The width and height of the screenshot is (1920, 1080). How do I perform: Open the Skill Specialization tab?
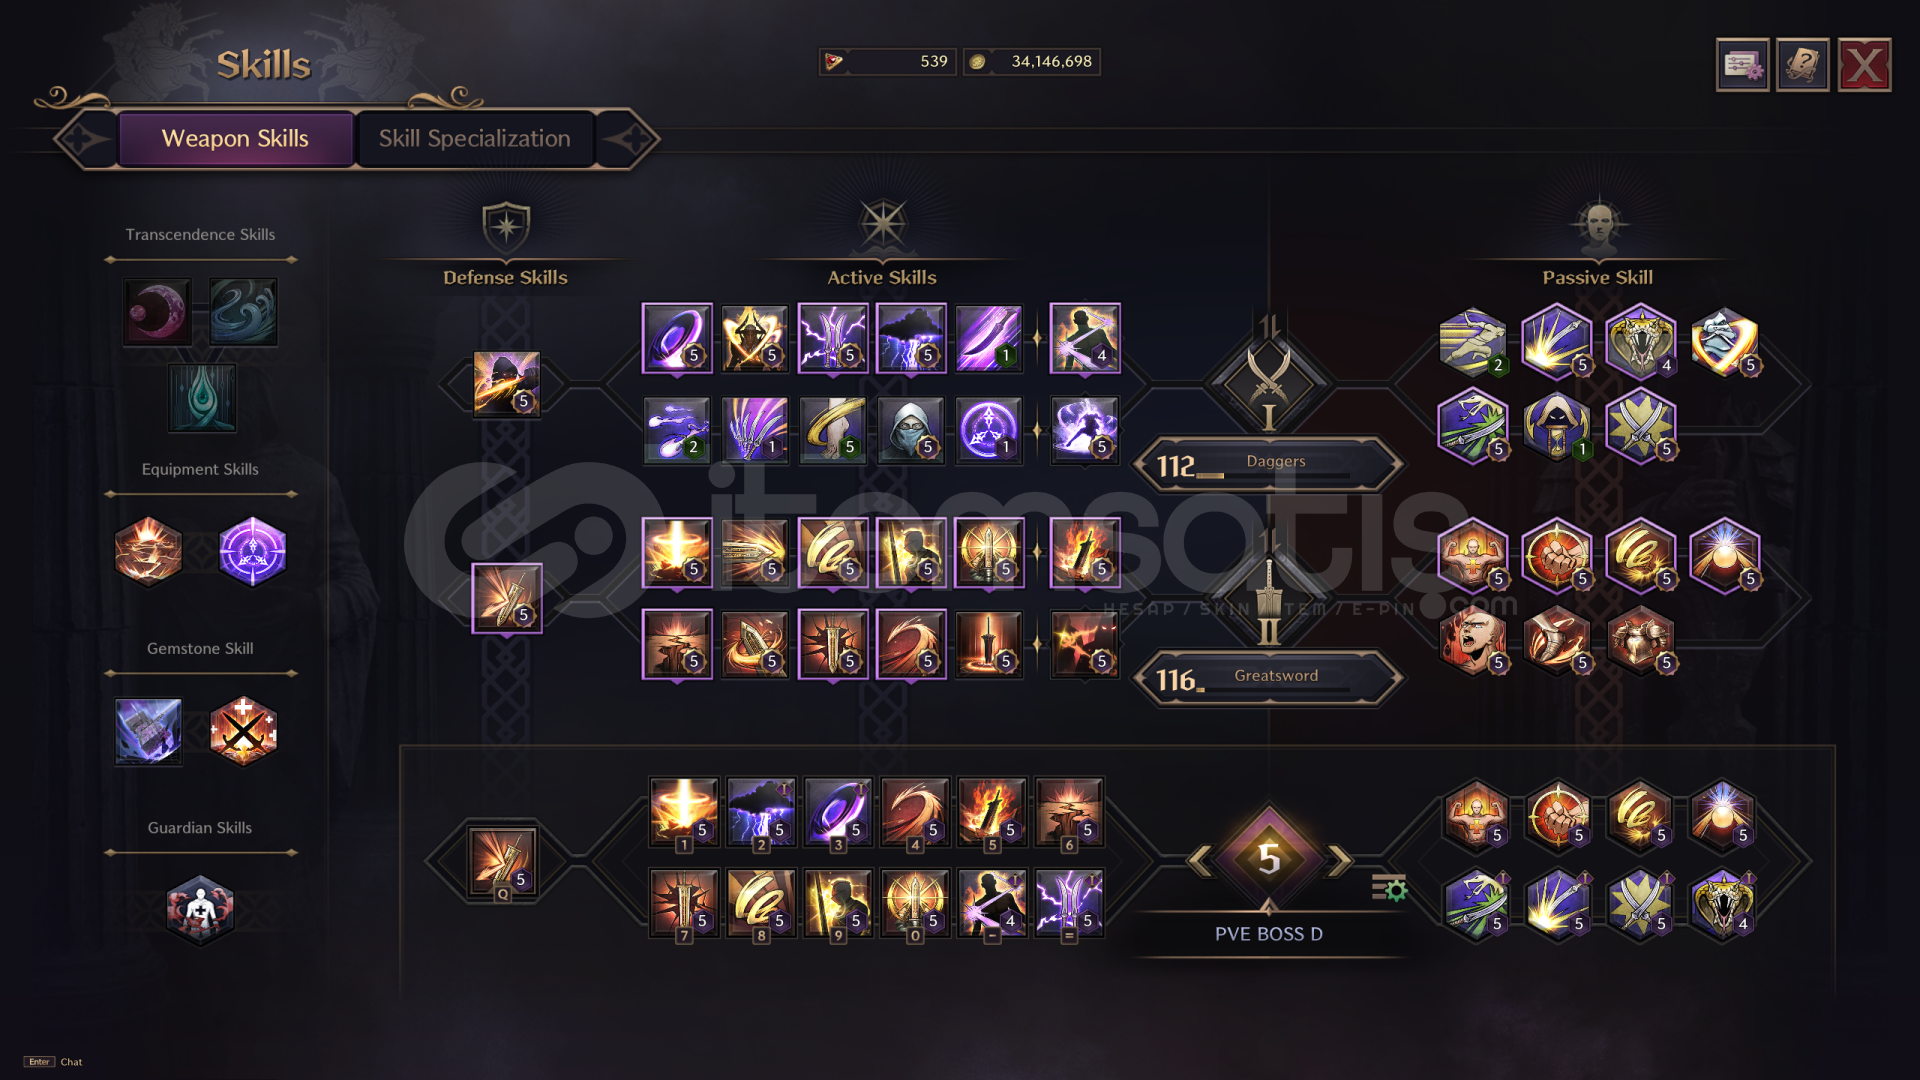tap(475, 139)
